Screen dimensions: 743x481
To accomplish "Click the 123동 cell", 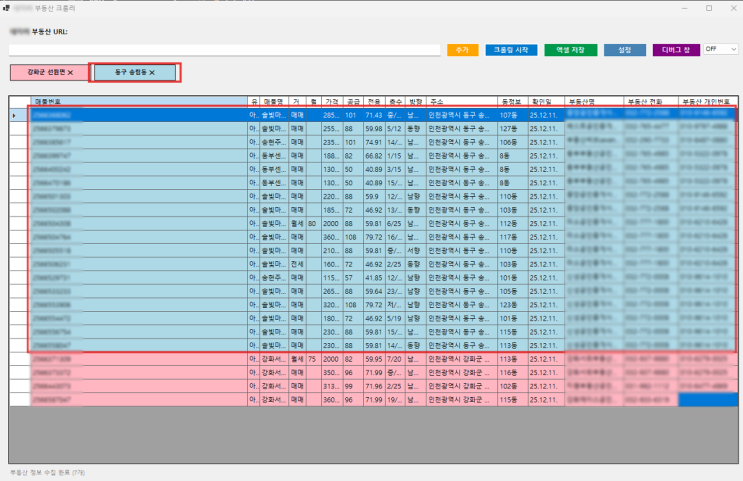I will [x=512, y=305].
